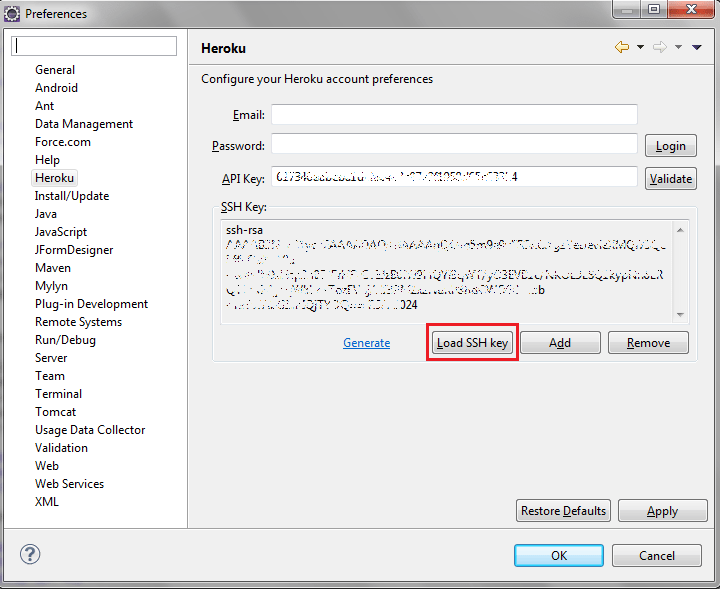Select Remote Systems category
The width and height of the screenshot is (720, 589).
click(79, 322)
